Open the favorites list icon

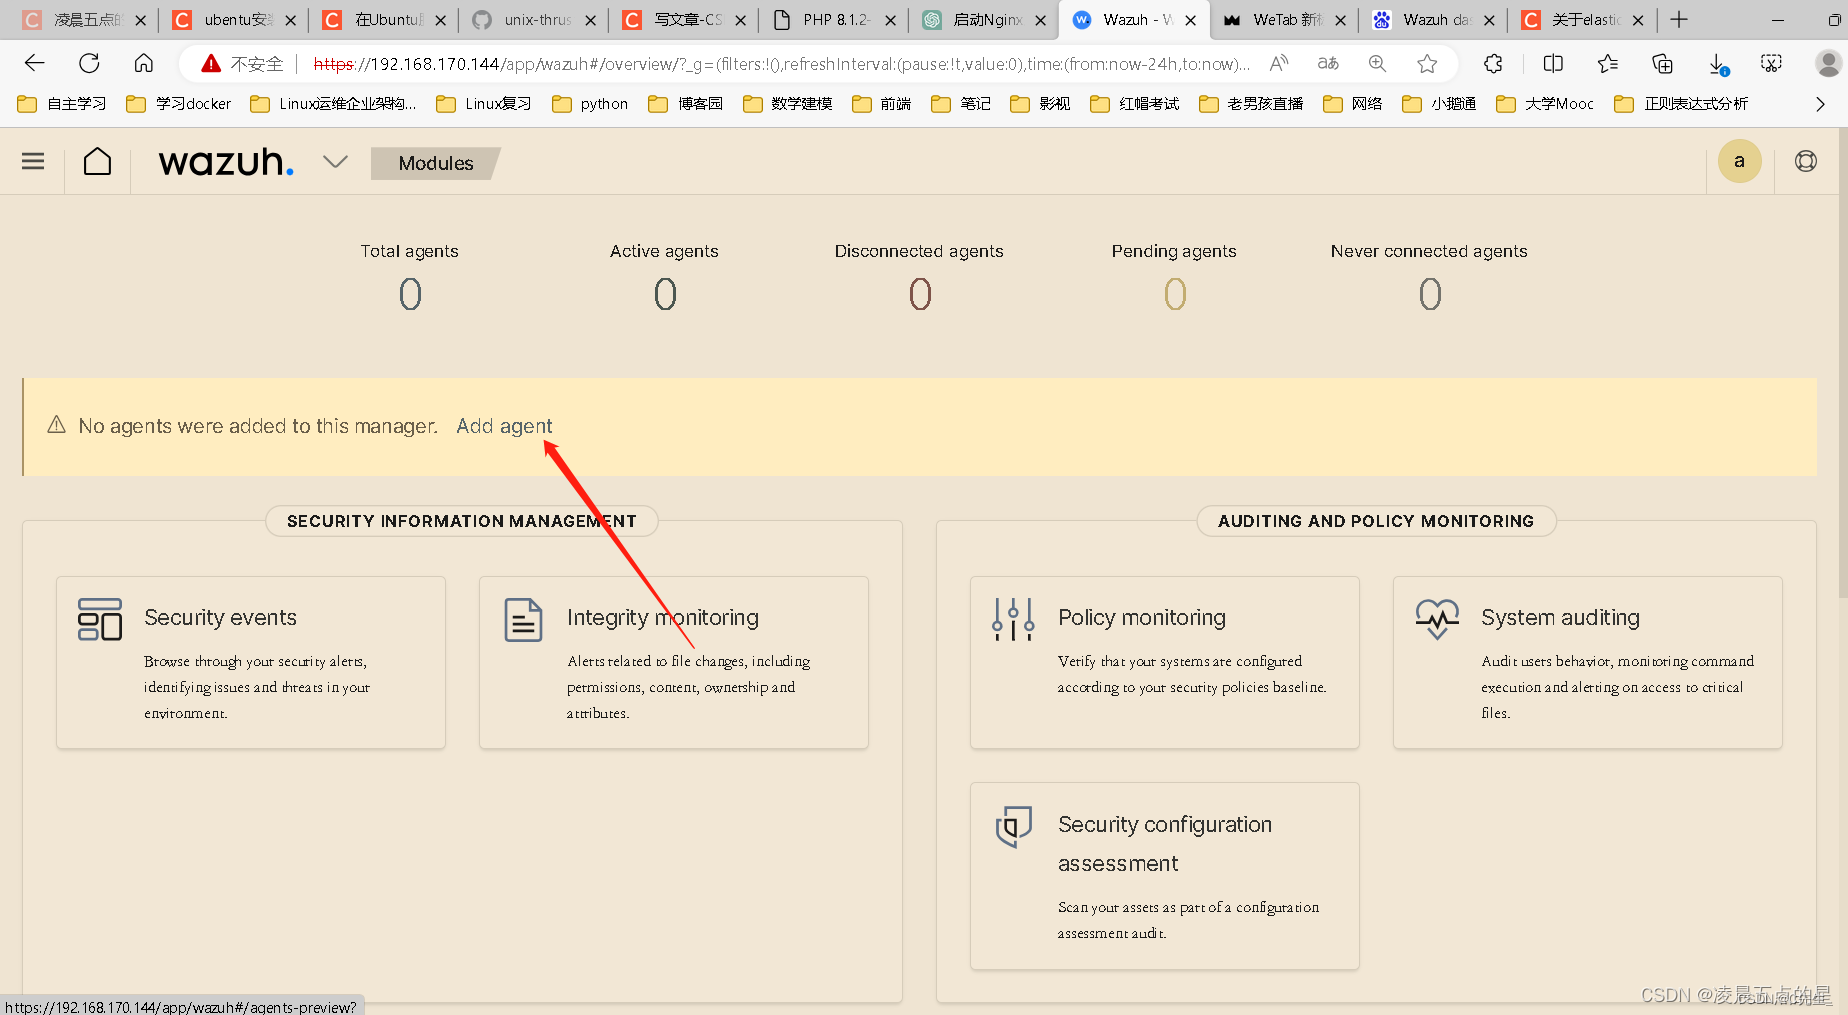1608,63
